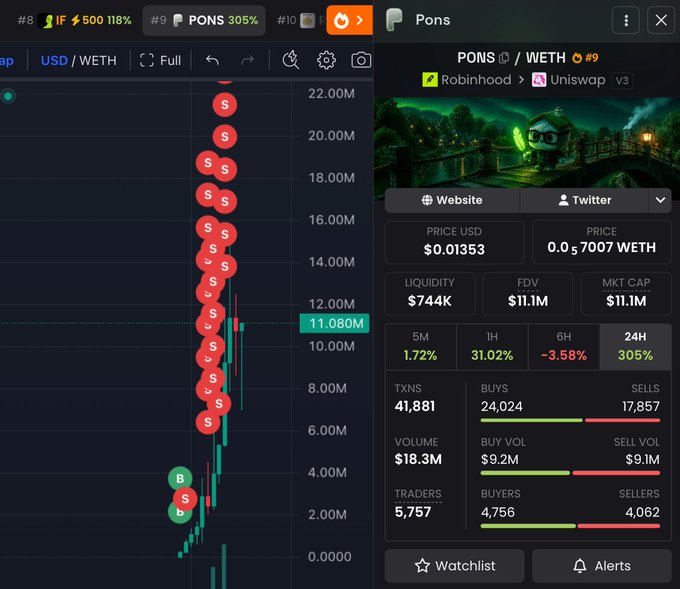Close the Pons details panel
This screenshot has height=589, width=680.
pos(661,20)
